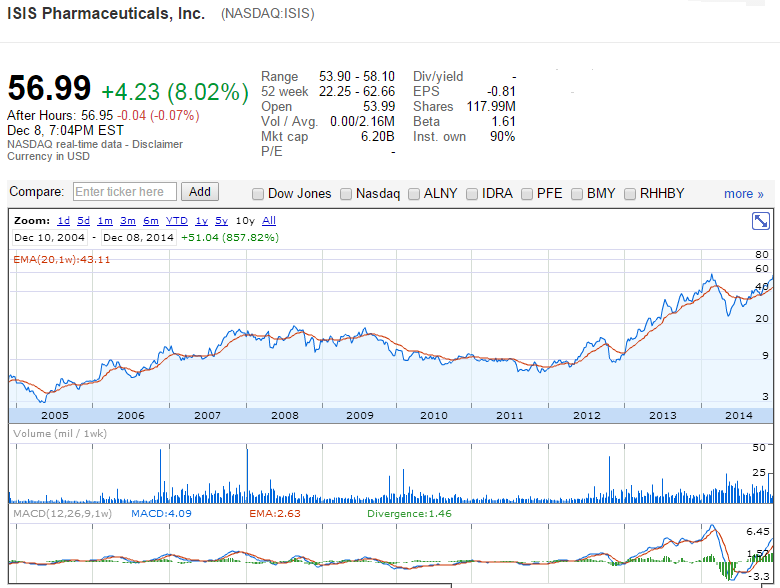Screen dimensions: 780x588
Task: Enable the Nasdaq comparison checkbox
Action: pos(346,194)
